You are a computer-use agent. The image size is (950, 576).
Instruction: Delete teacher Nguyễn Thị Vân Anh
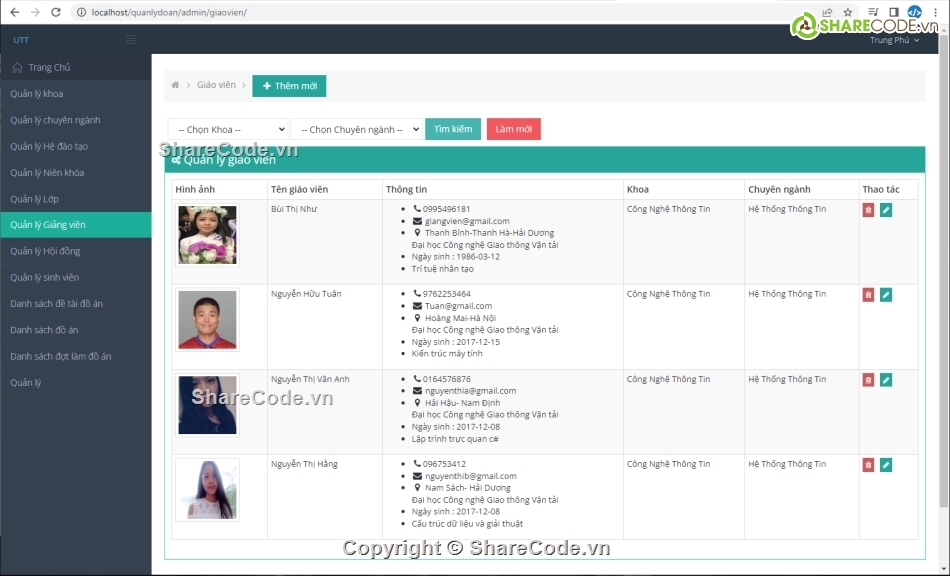868,380
